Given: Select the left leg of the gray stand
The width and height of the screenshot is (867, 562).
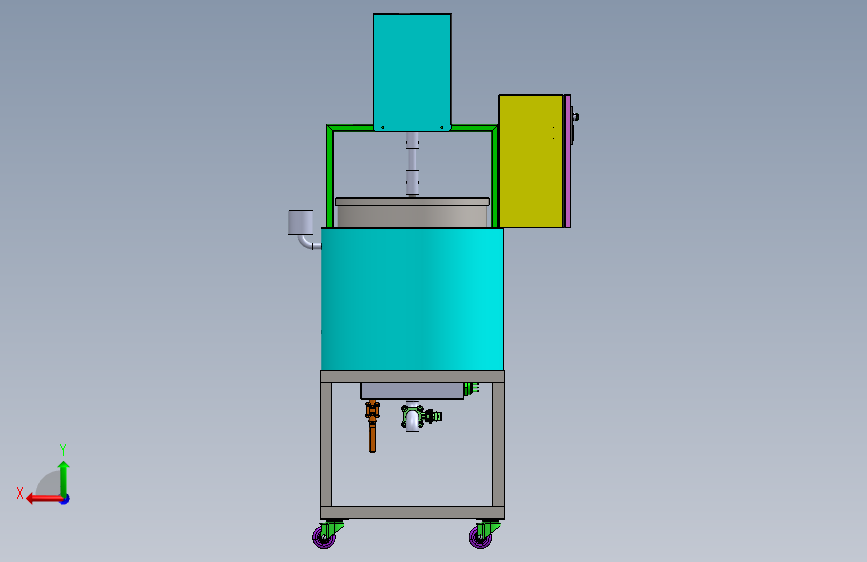Looking at the screenshot, I should [x=326, y=444].
